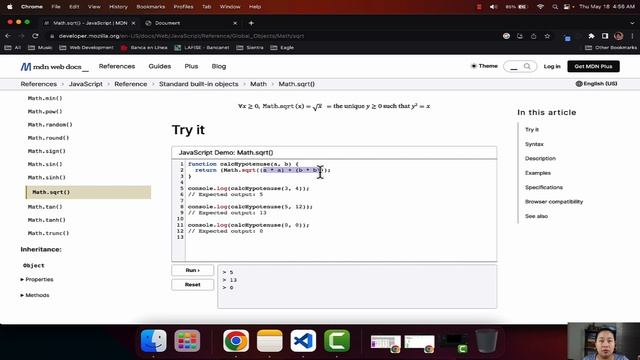Jump to Syntax in this article

pyautogui.click(x=534, y=144)
